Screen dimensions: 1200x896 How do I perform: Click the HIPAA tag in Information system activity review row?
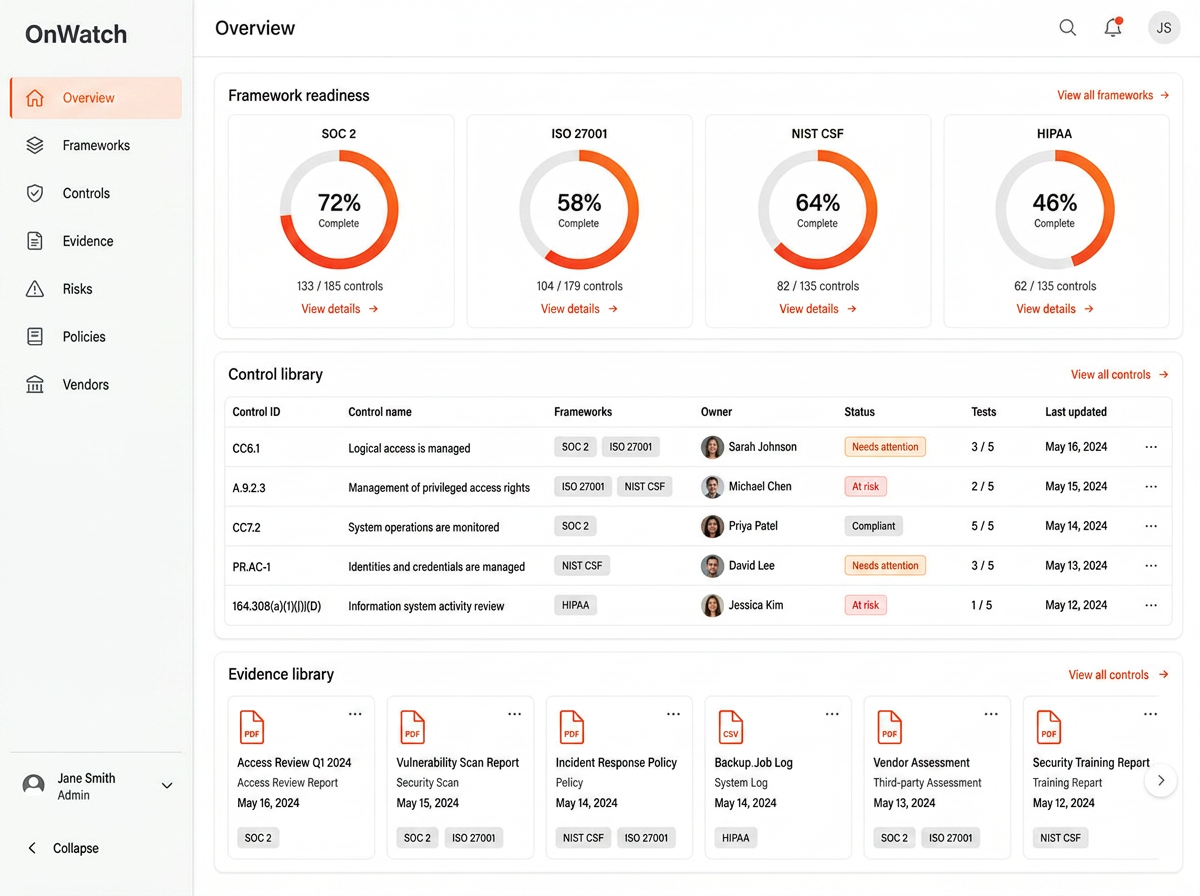(x=576, y=605)
